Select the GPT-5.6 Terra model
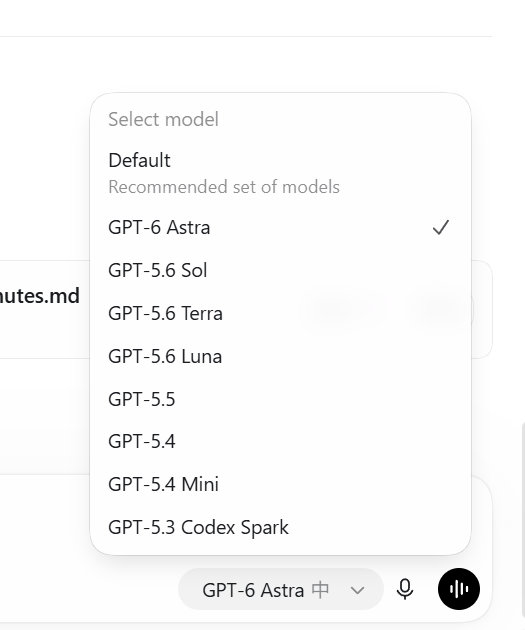The image size is (525, 630). (x=280, y=313)
